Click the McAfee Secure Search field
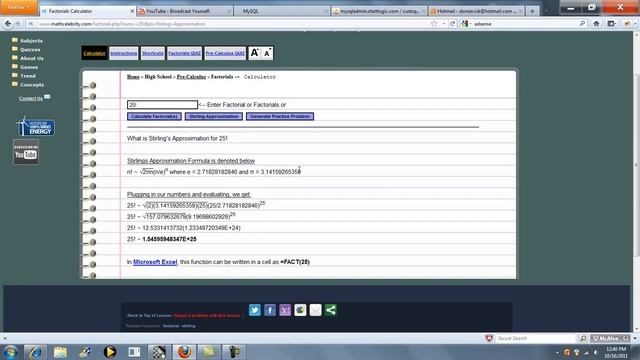 [x=535, y=338]
